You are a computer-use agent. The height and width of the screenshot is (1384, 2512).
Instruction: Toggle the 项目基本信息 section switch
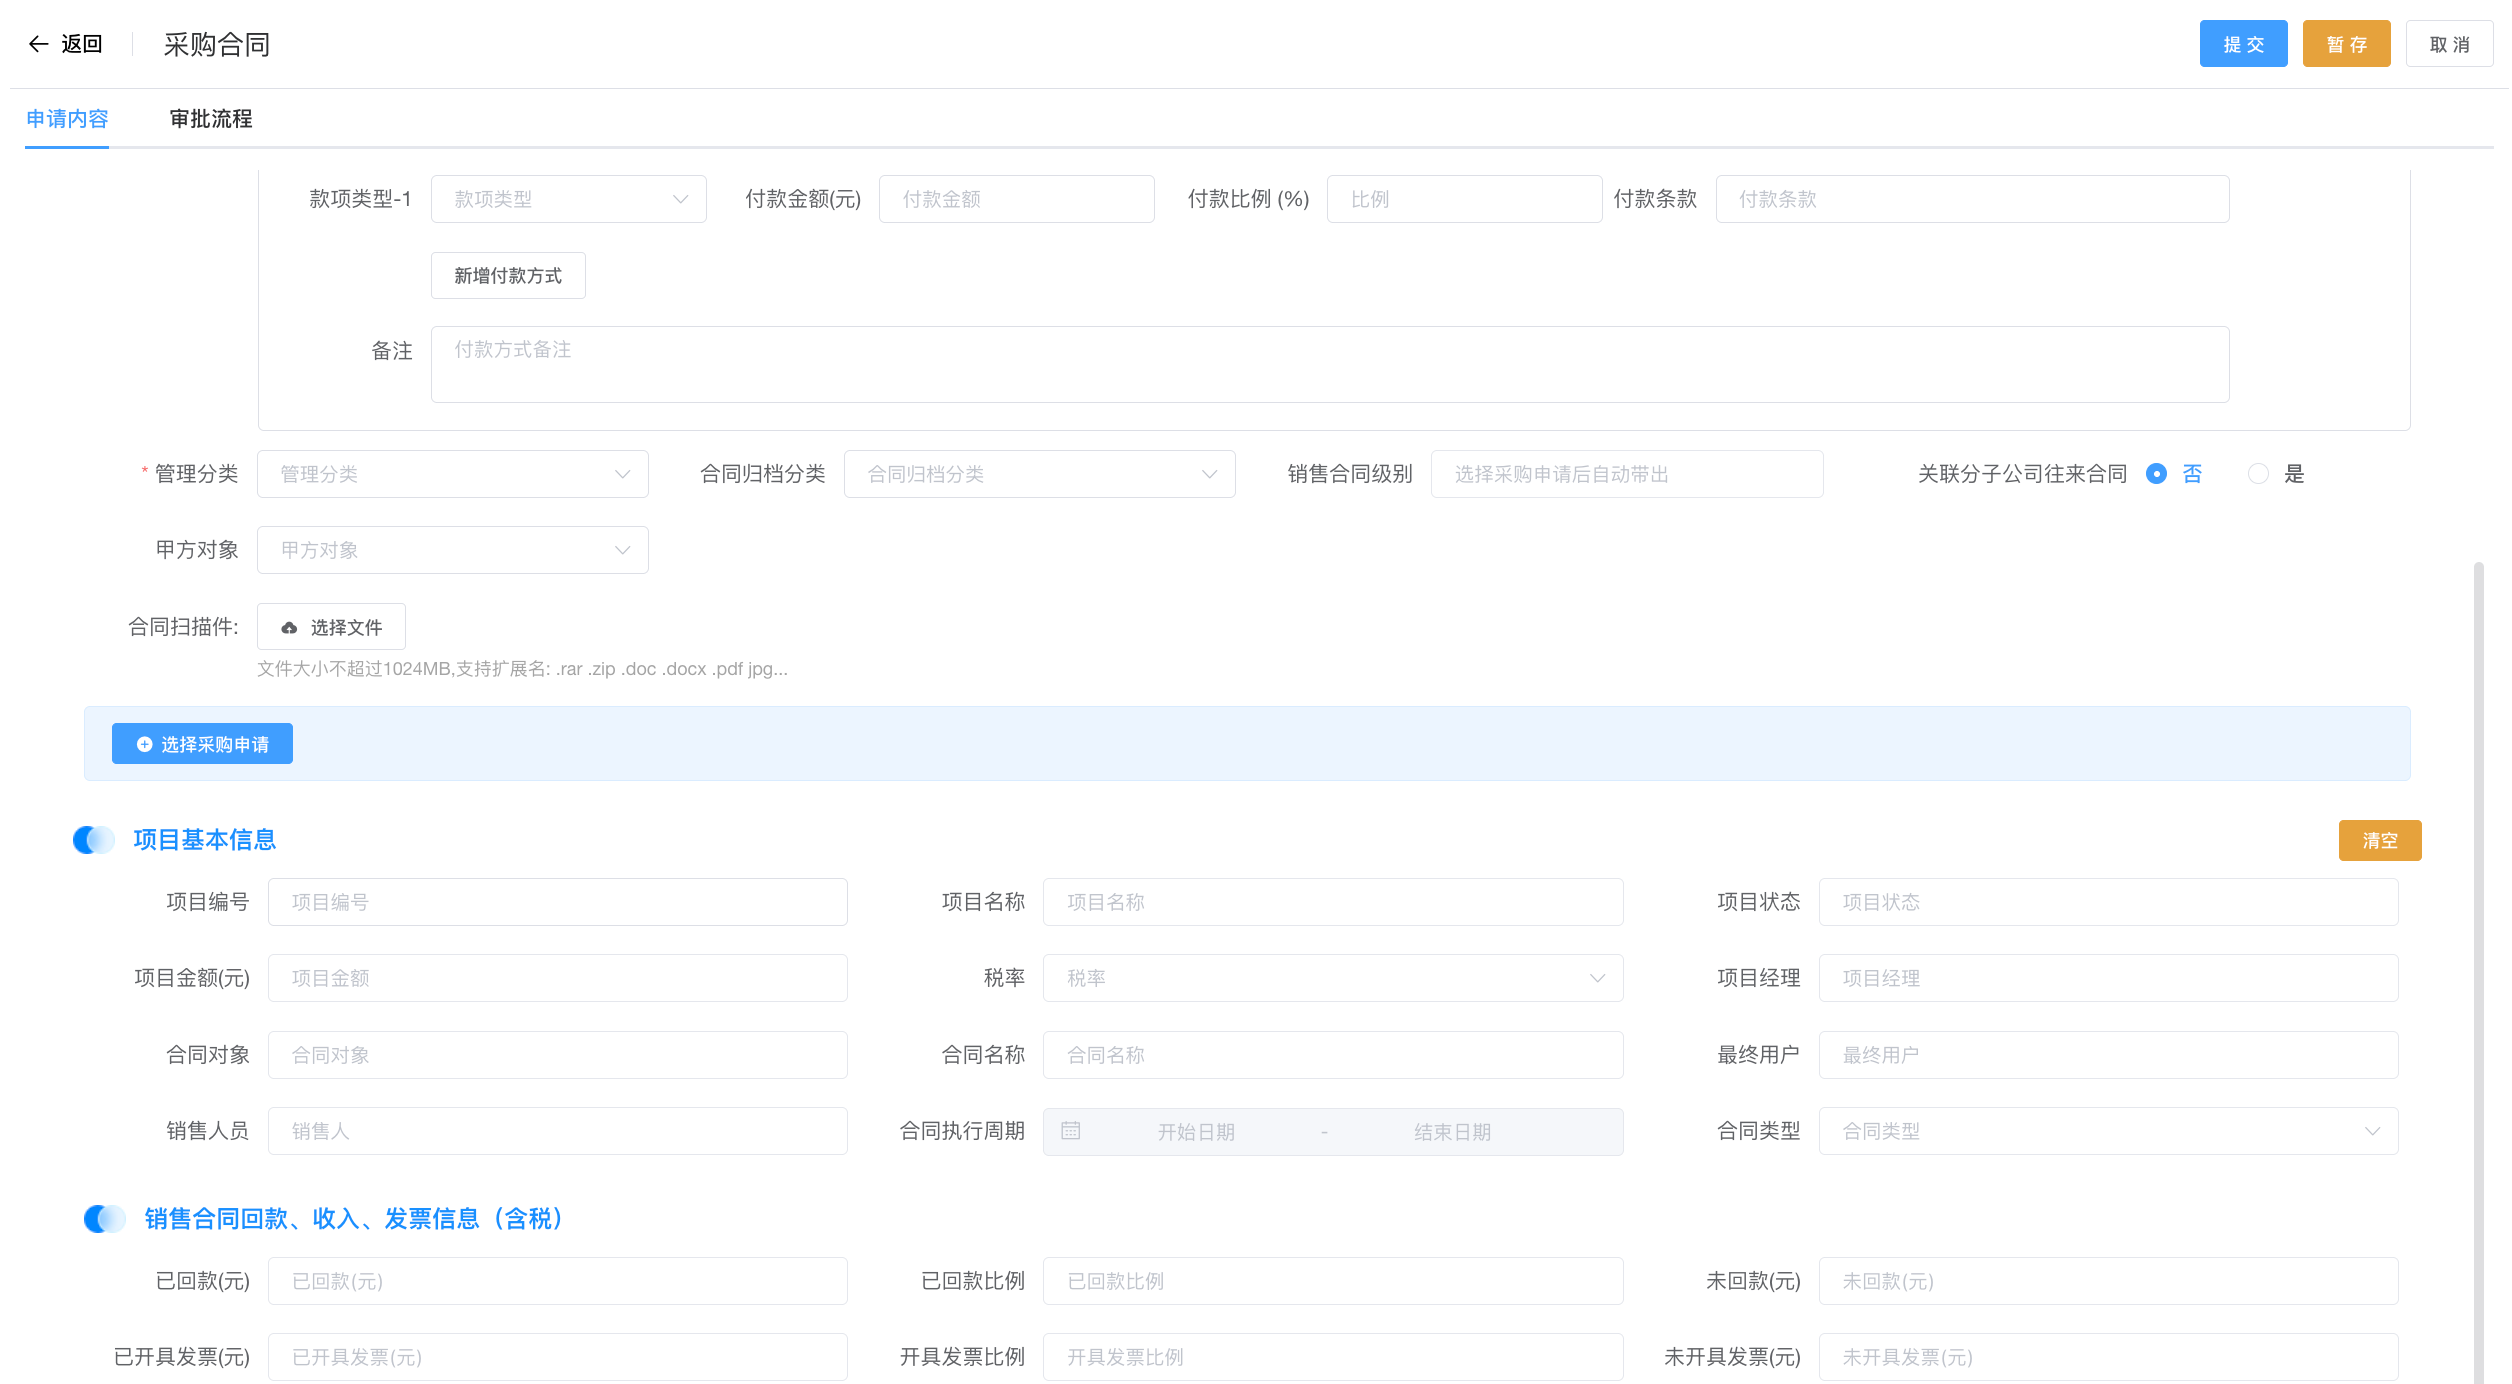[x=94, y=840]
